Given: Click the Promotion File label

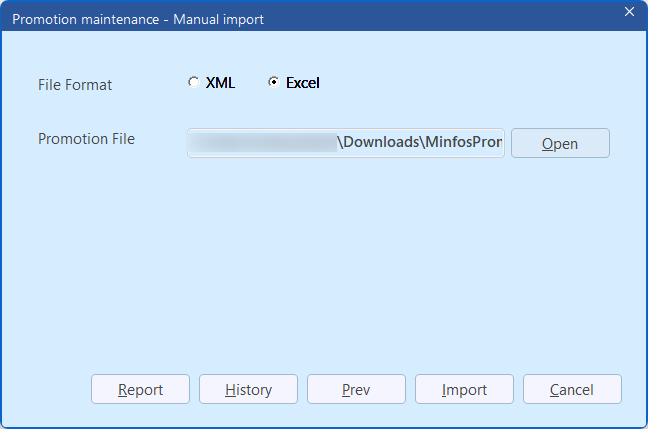Looking at the screenshot, I should pos(86,139).
